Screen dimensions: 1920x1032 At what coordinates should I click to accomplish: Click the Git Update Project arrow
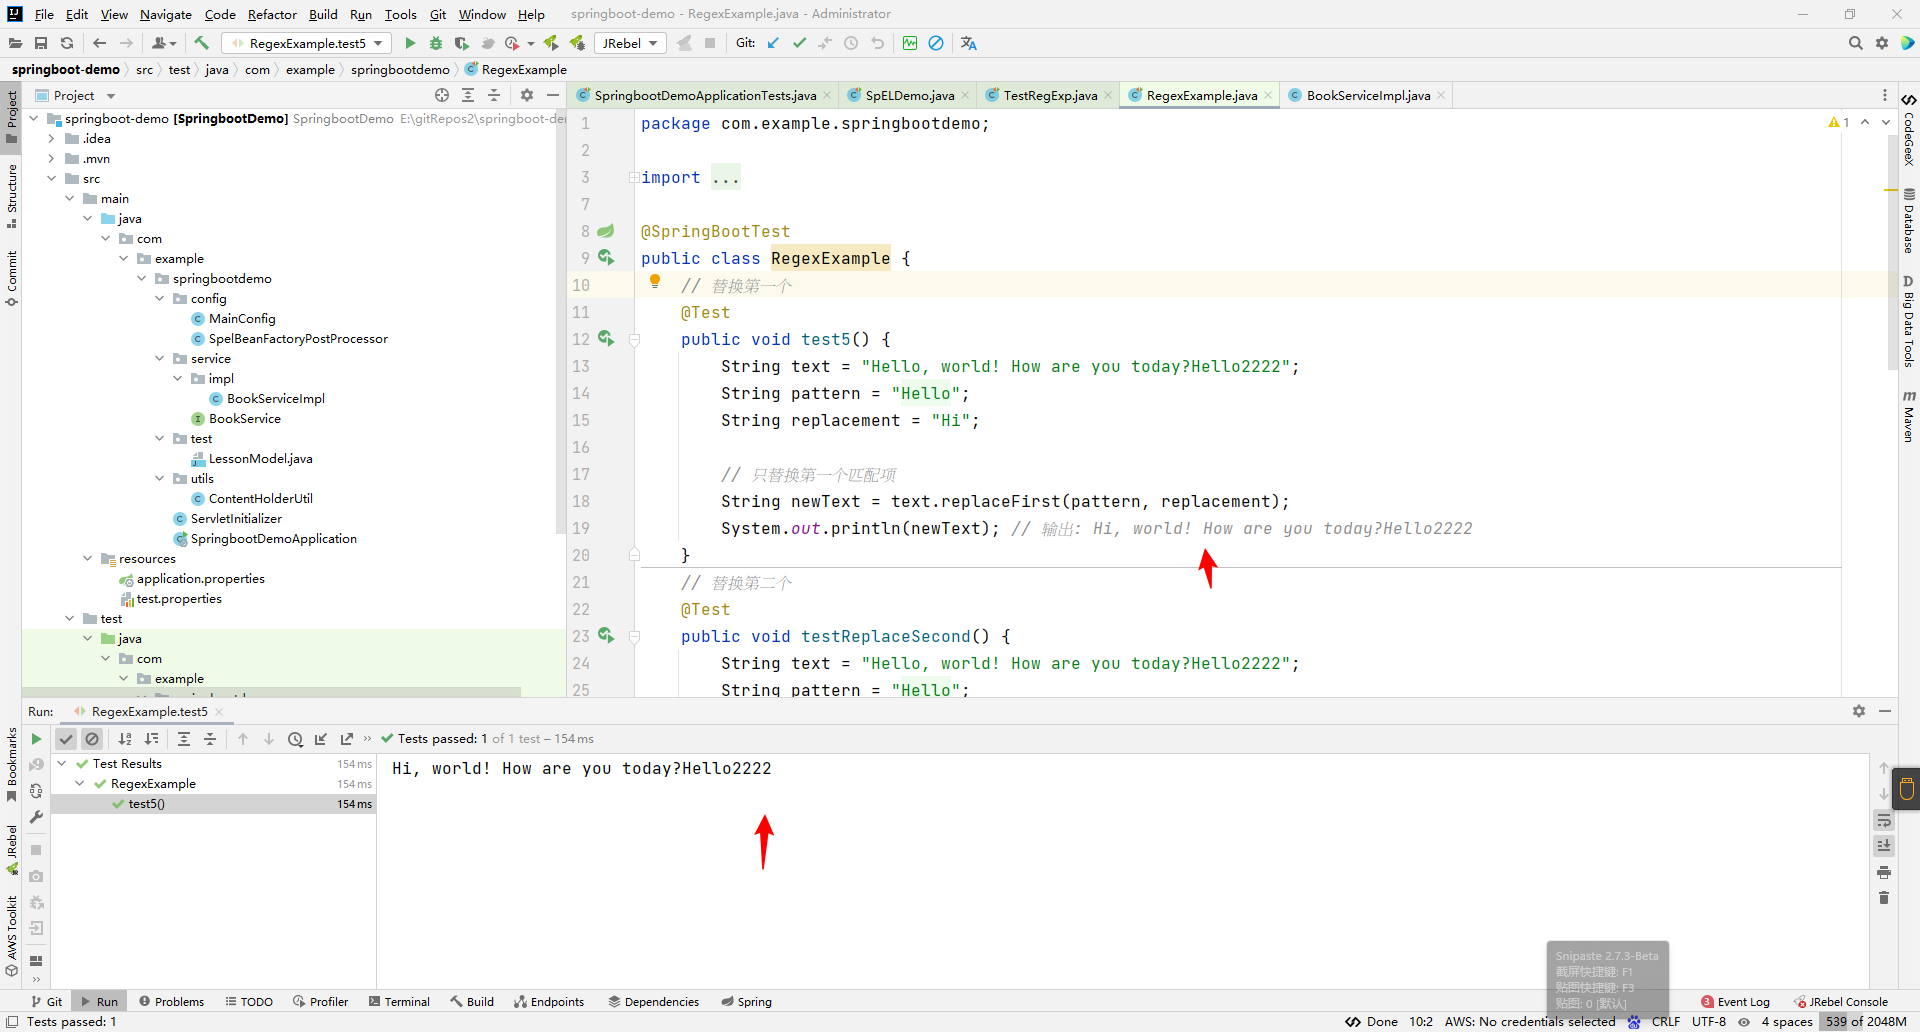[773, 43]
